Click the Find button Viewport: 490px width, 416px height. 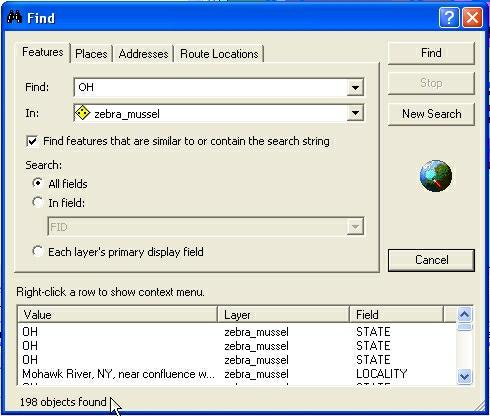point(431,53)
